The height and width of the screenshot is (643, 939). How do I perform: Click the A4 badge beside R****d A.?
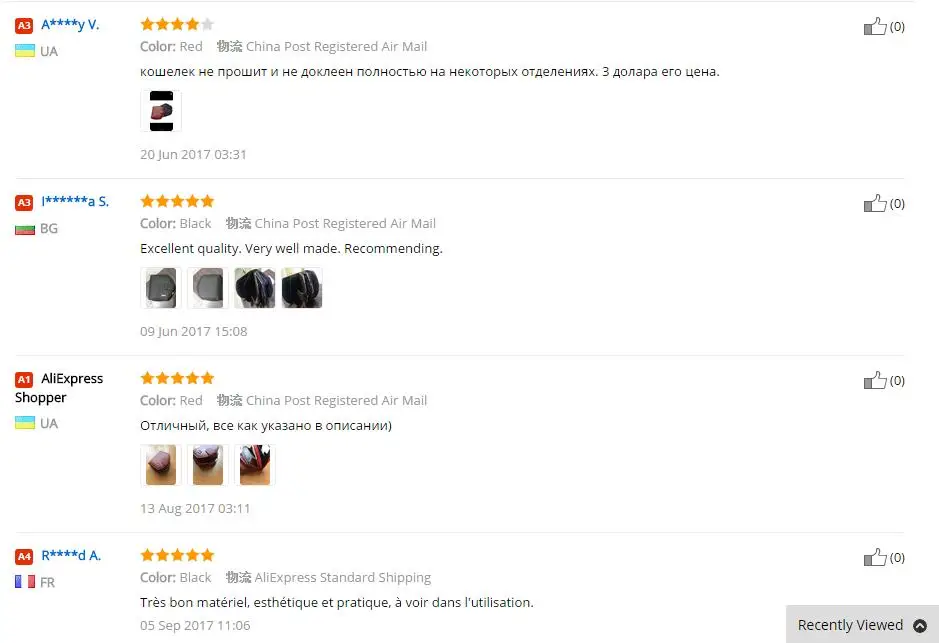pyautogui.click(x=24, y=557)
